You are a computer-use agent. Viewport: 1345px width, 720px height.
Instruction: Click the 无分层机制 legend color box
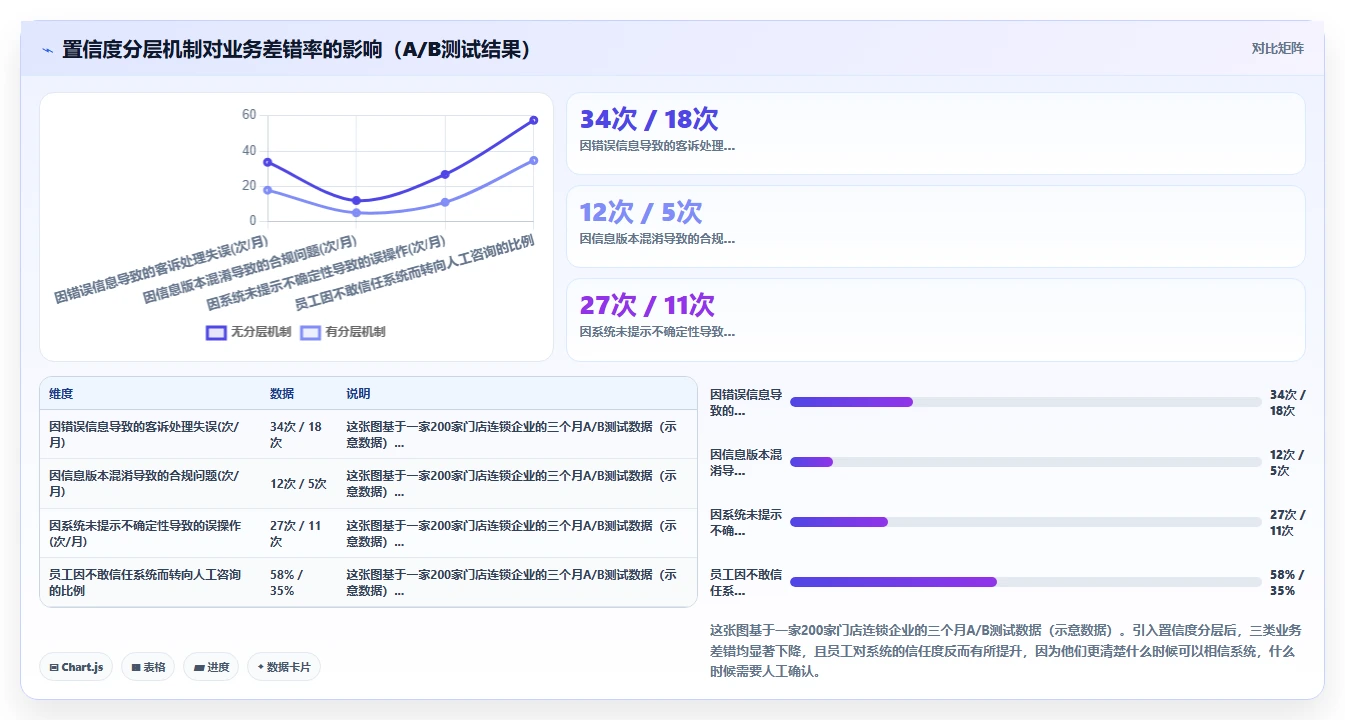pos(216,333)
